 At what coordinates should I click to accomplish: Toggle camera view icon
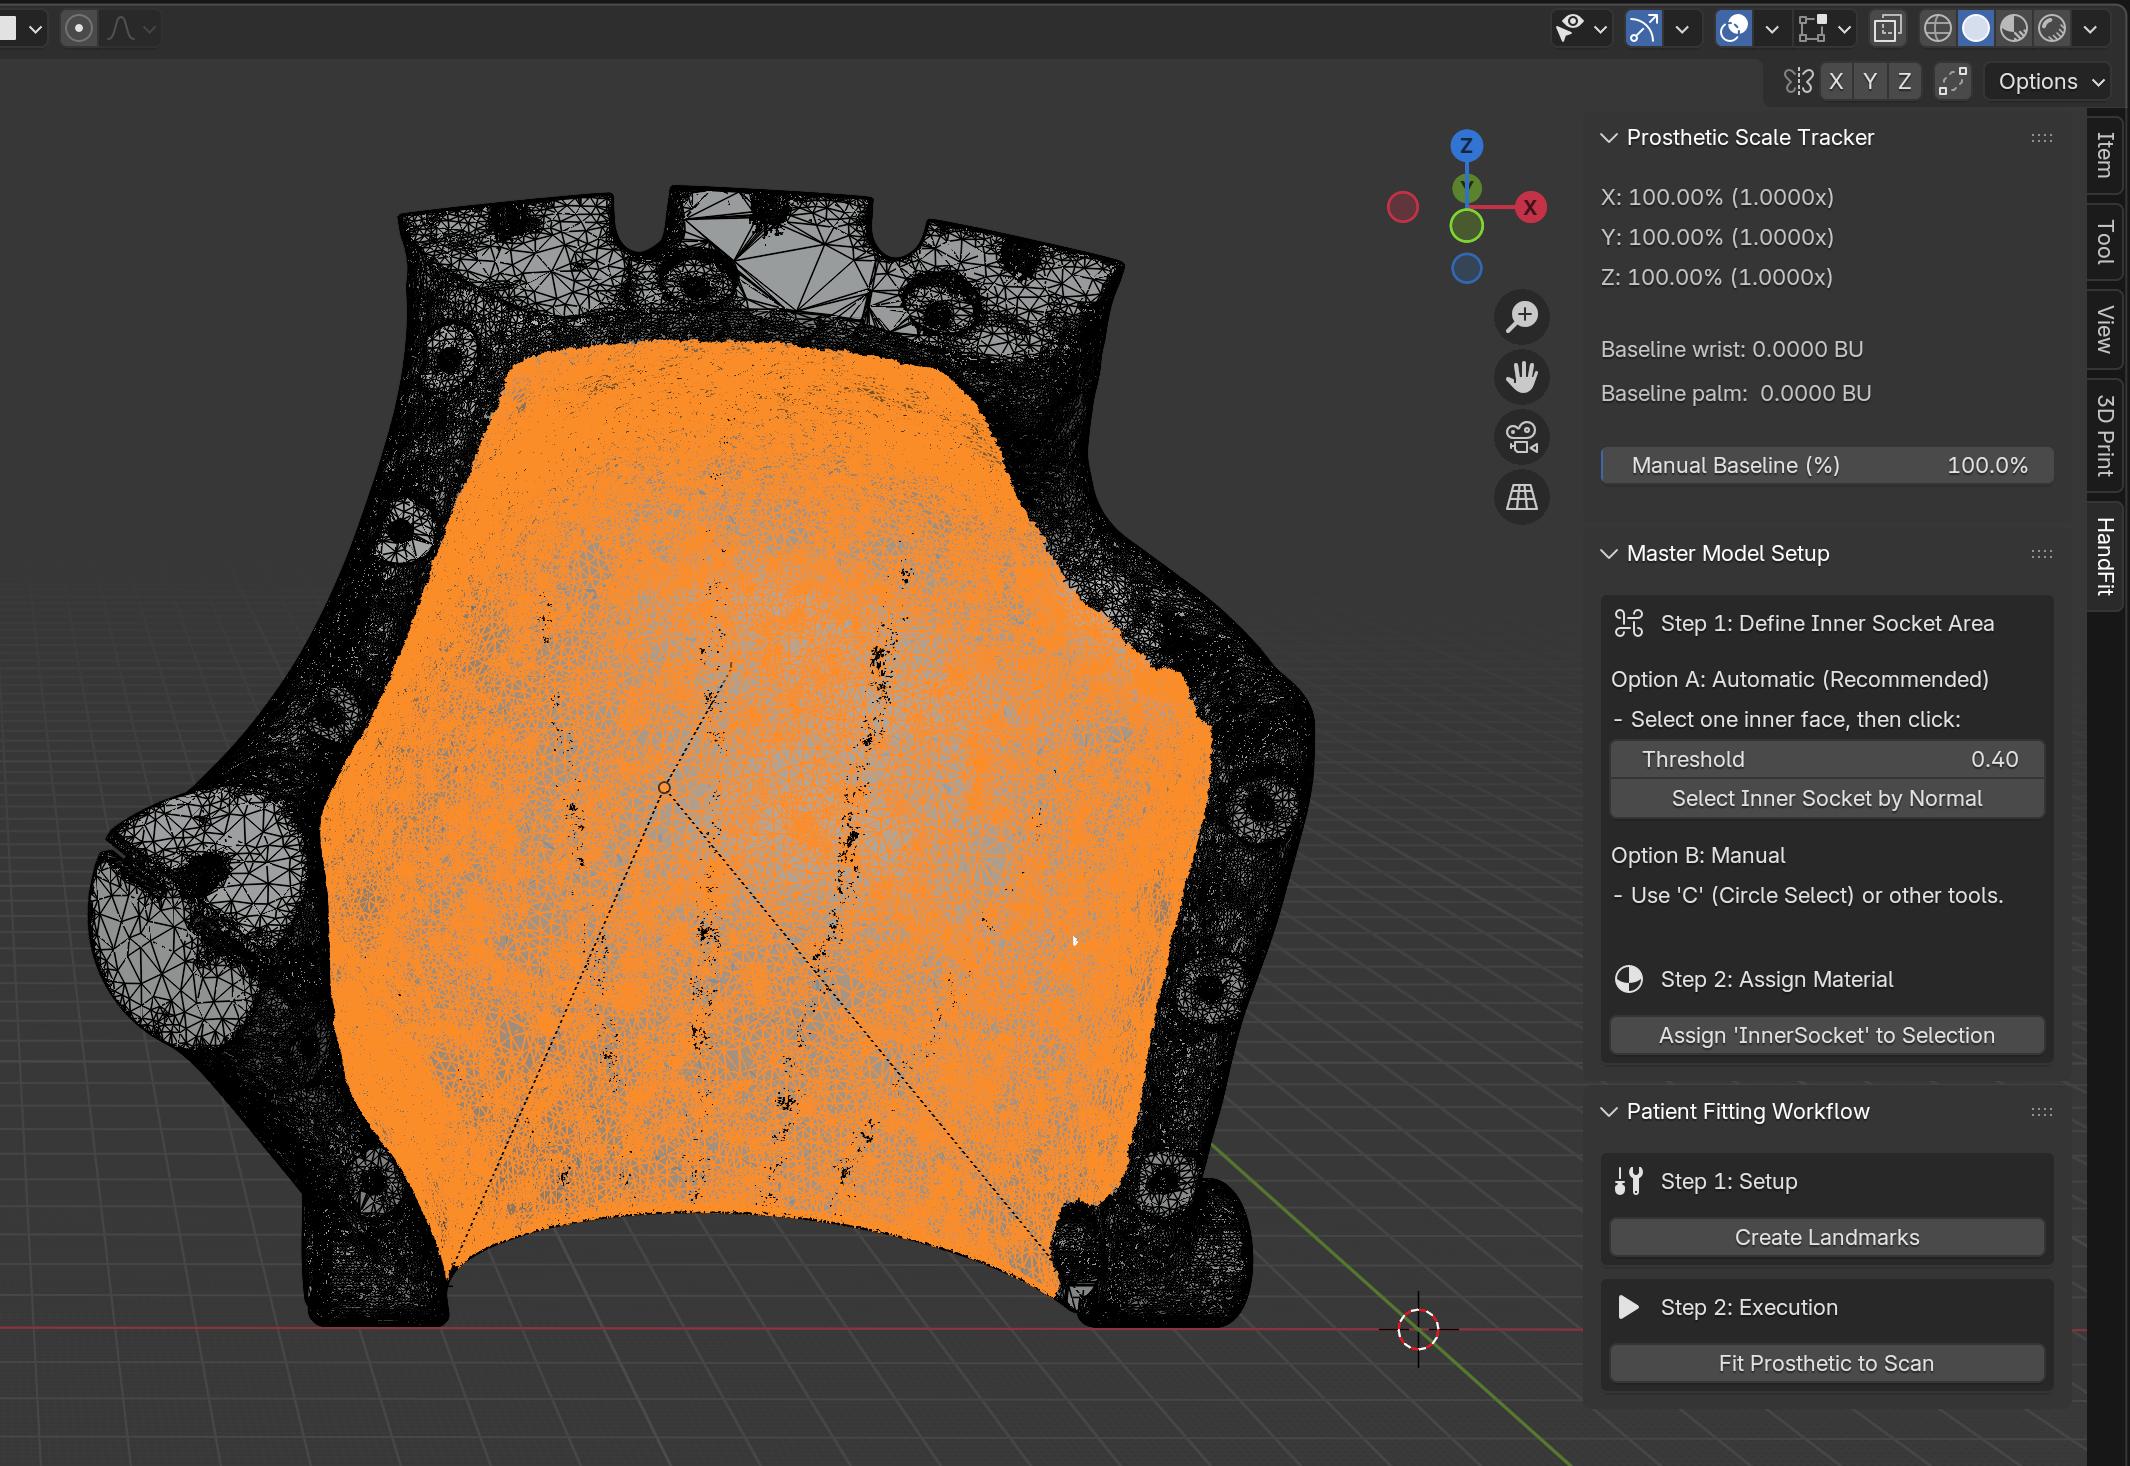(x=1522, y=437)
